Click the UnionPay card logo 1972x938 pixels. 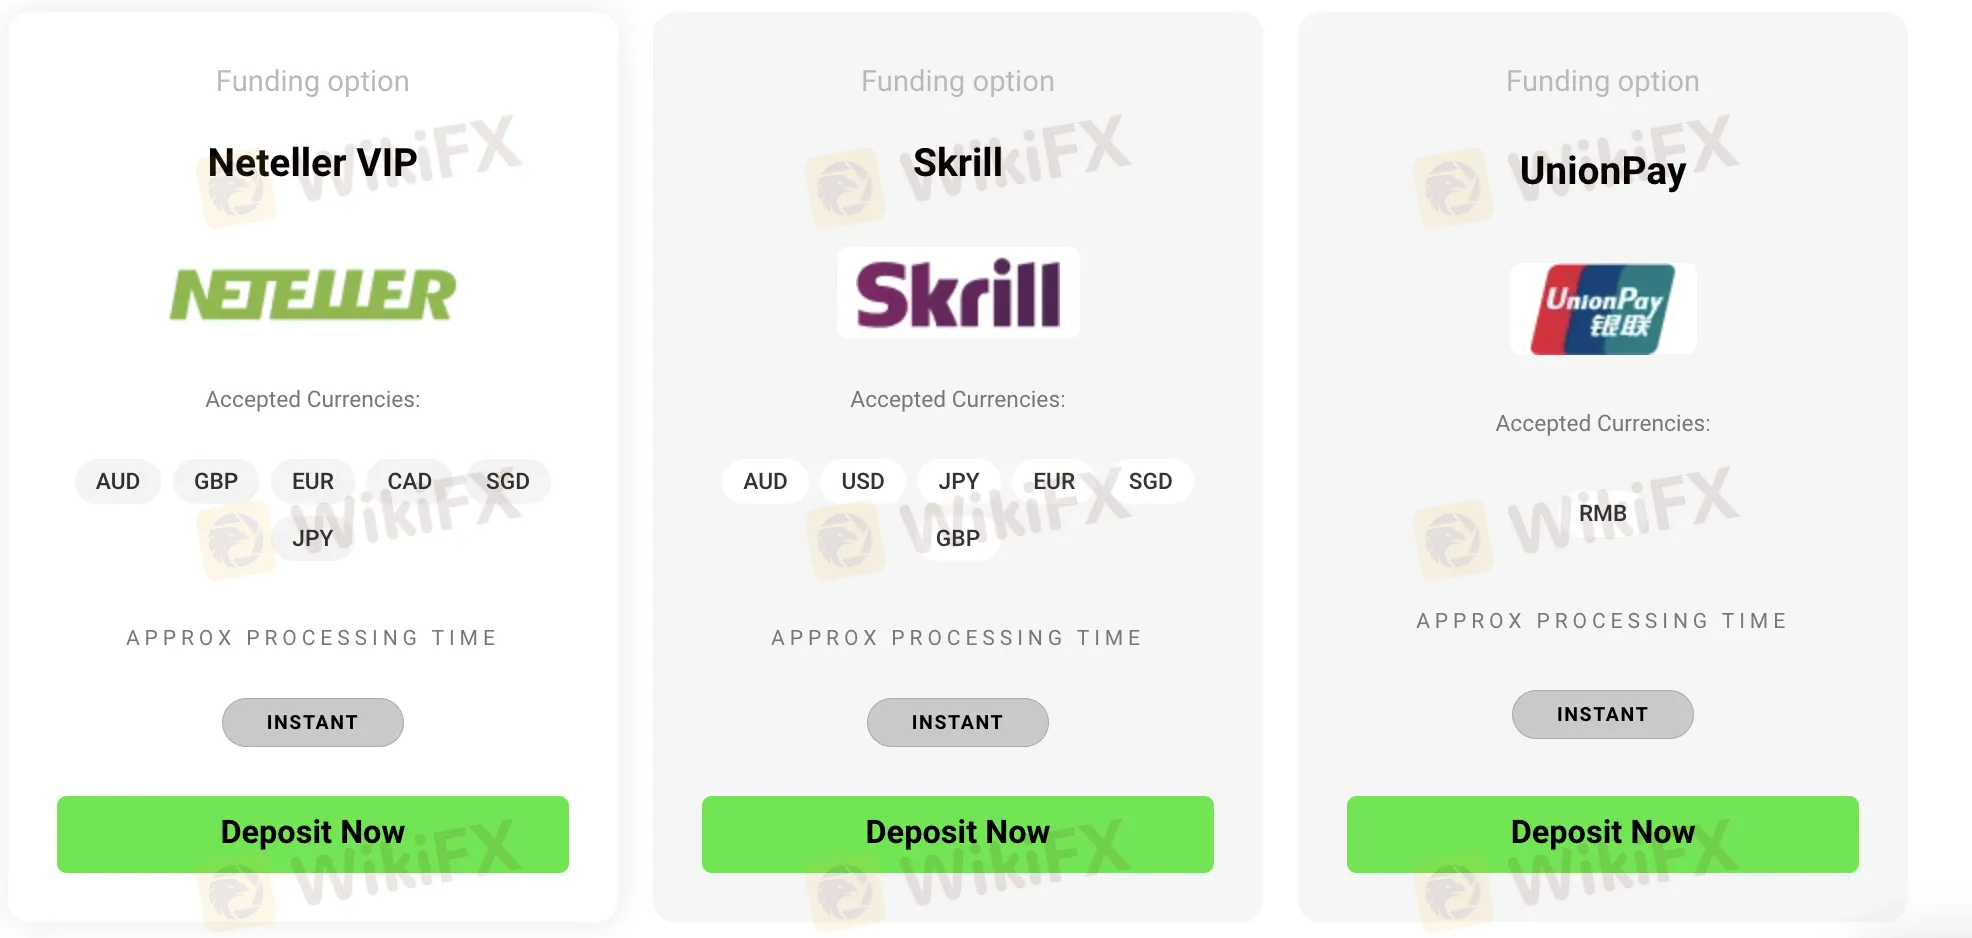coord(1602,309)
